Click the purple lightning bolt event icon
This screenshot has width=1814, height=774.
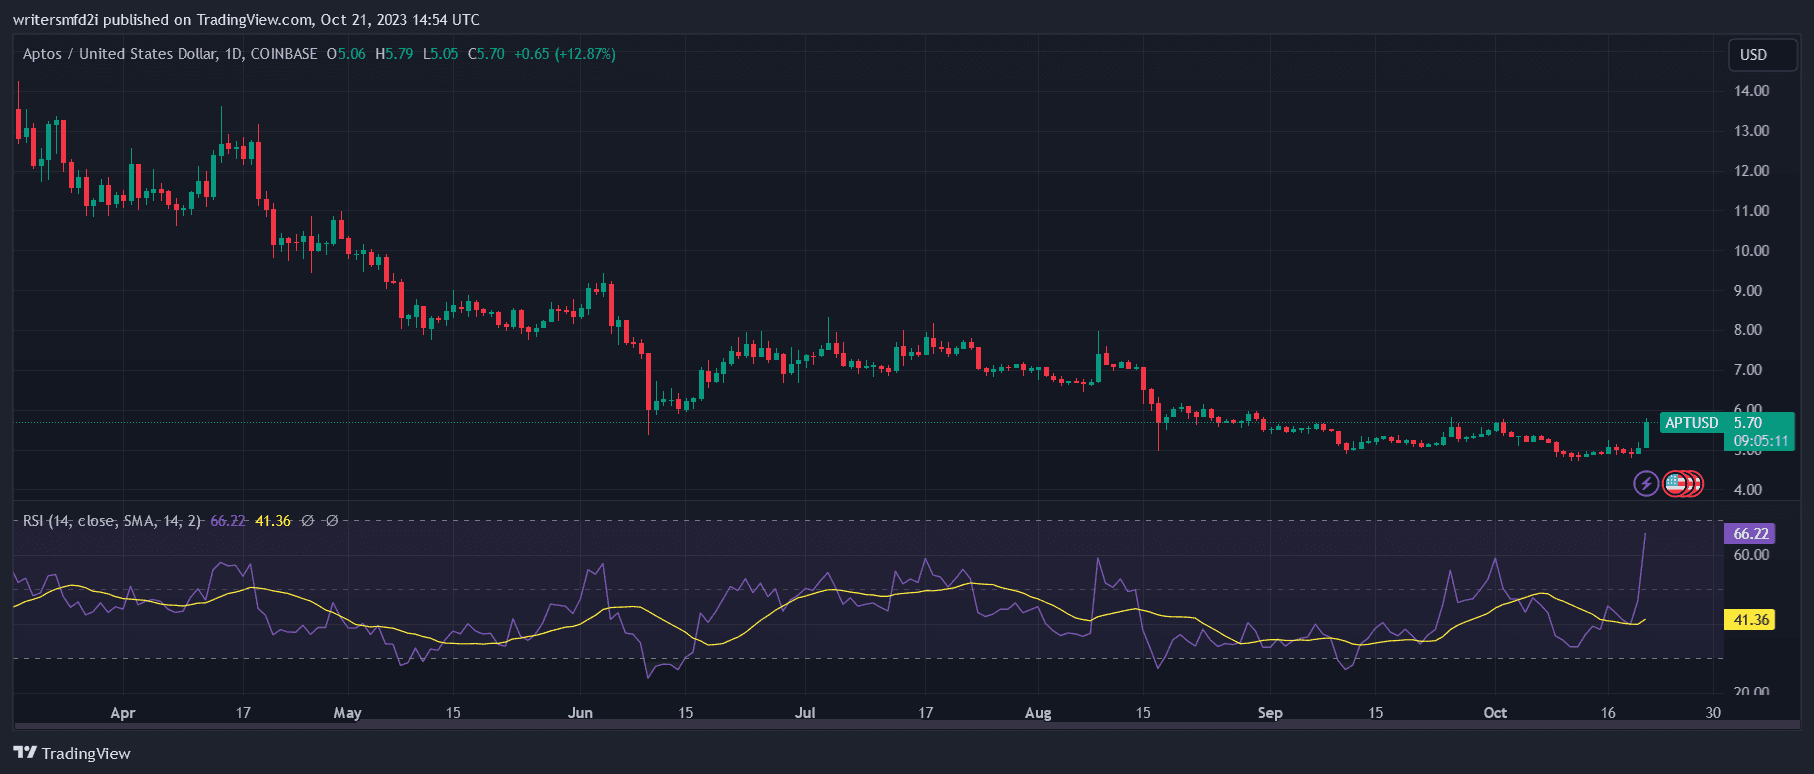click(x=1645, y=484)
